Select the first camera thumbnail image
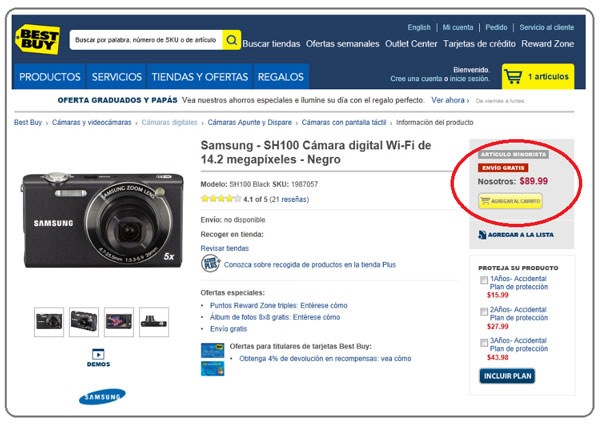600x423 pixels. [x=49, y=320]
